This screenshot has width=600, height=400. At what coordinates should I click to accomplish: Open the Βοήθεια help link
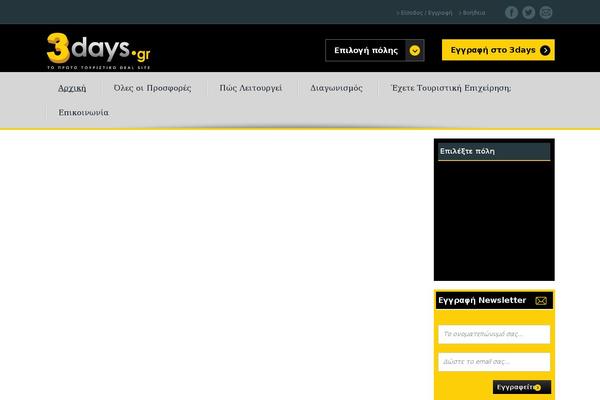[472, 13]
